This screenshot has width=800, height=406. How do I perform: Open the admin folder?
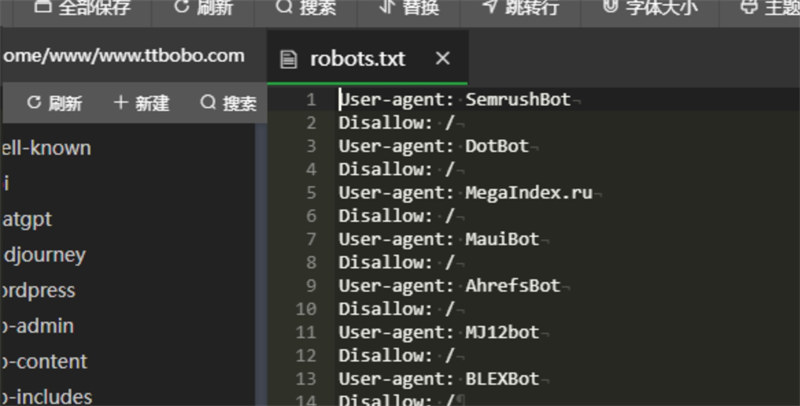38,326
